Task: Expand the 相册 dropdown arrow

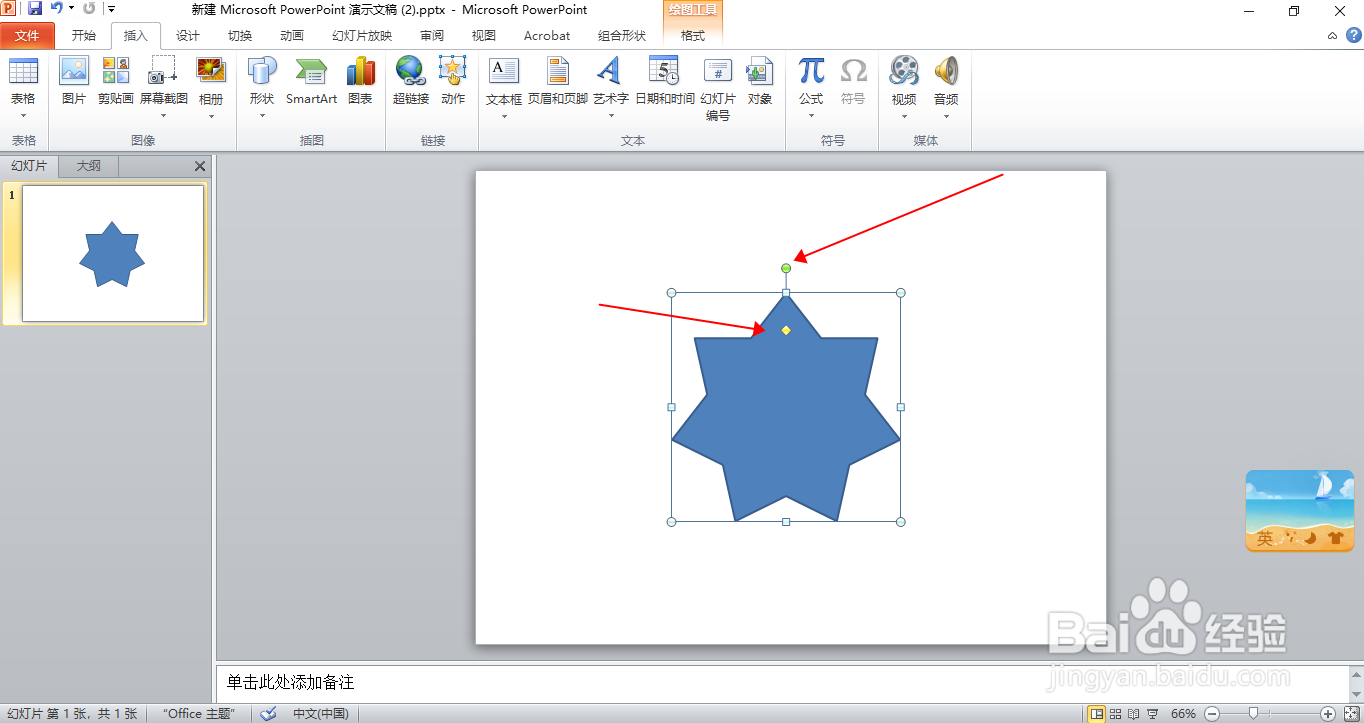Action: pos(211,116)
